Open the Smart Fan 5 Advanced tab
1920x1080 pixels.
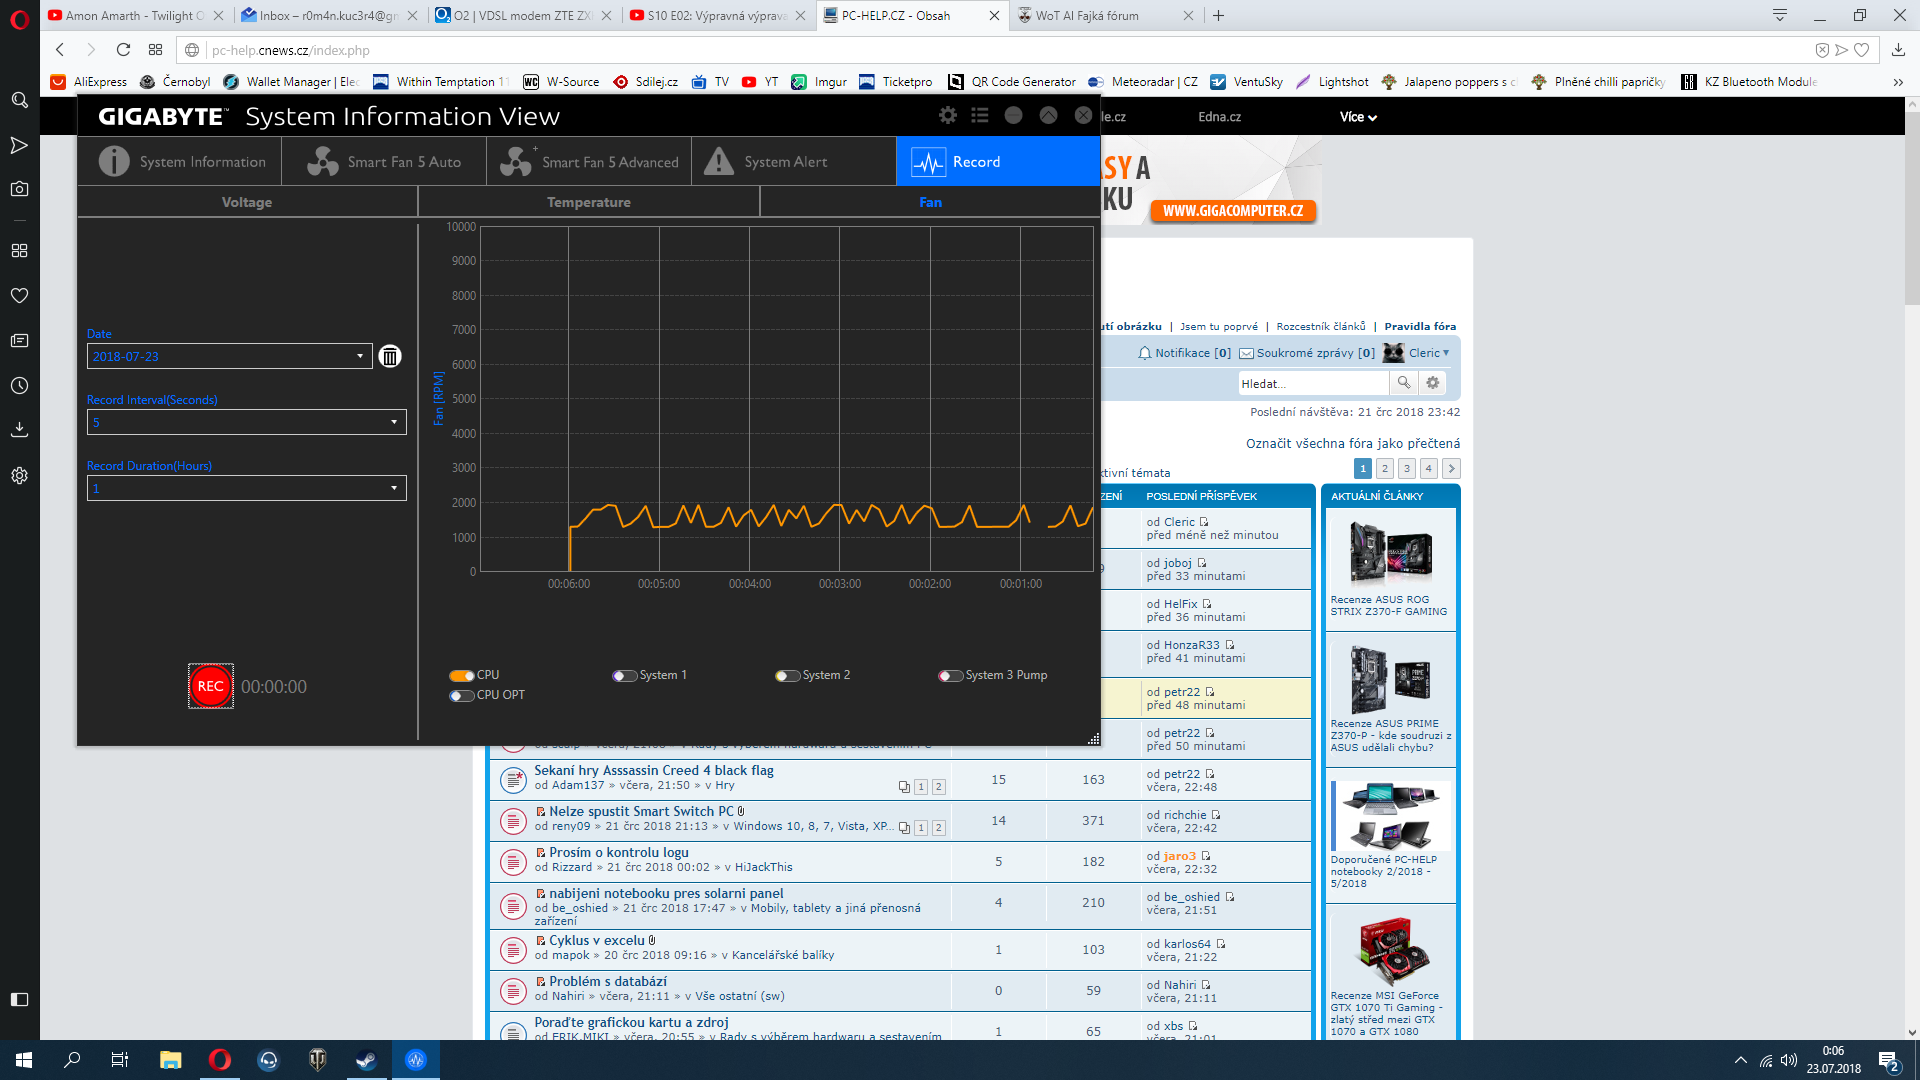click(x=590, y=162)
